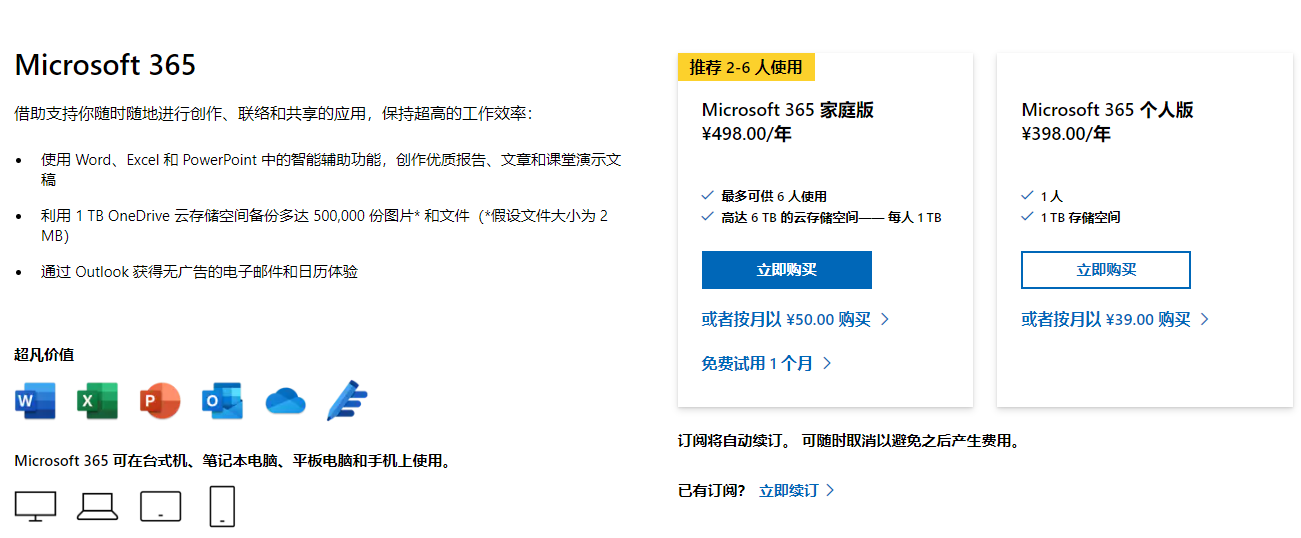Click the Word app icon
Screen dimensions: 1301x538
(35, 401)
